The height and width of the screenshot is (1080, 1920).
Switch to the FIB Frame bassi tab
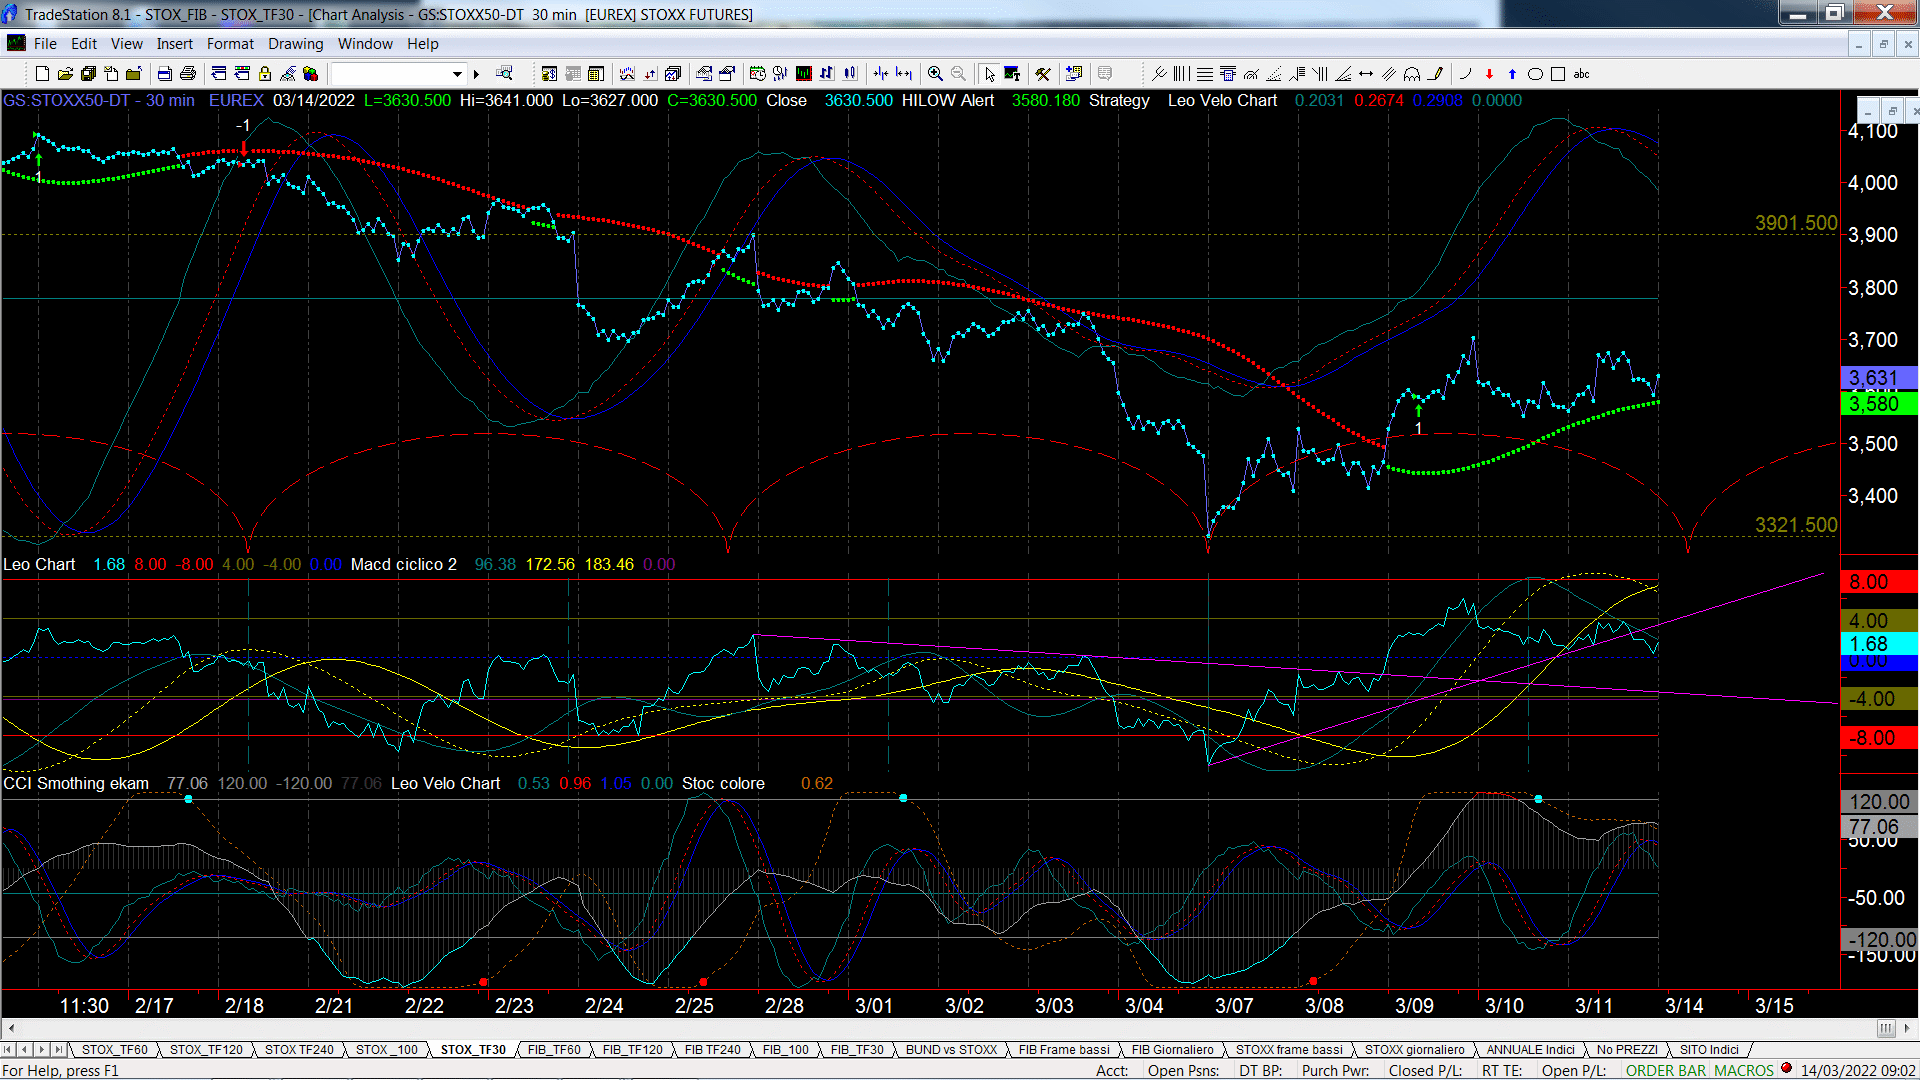click(x=1064, y=1049)
